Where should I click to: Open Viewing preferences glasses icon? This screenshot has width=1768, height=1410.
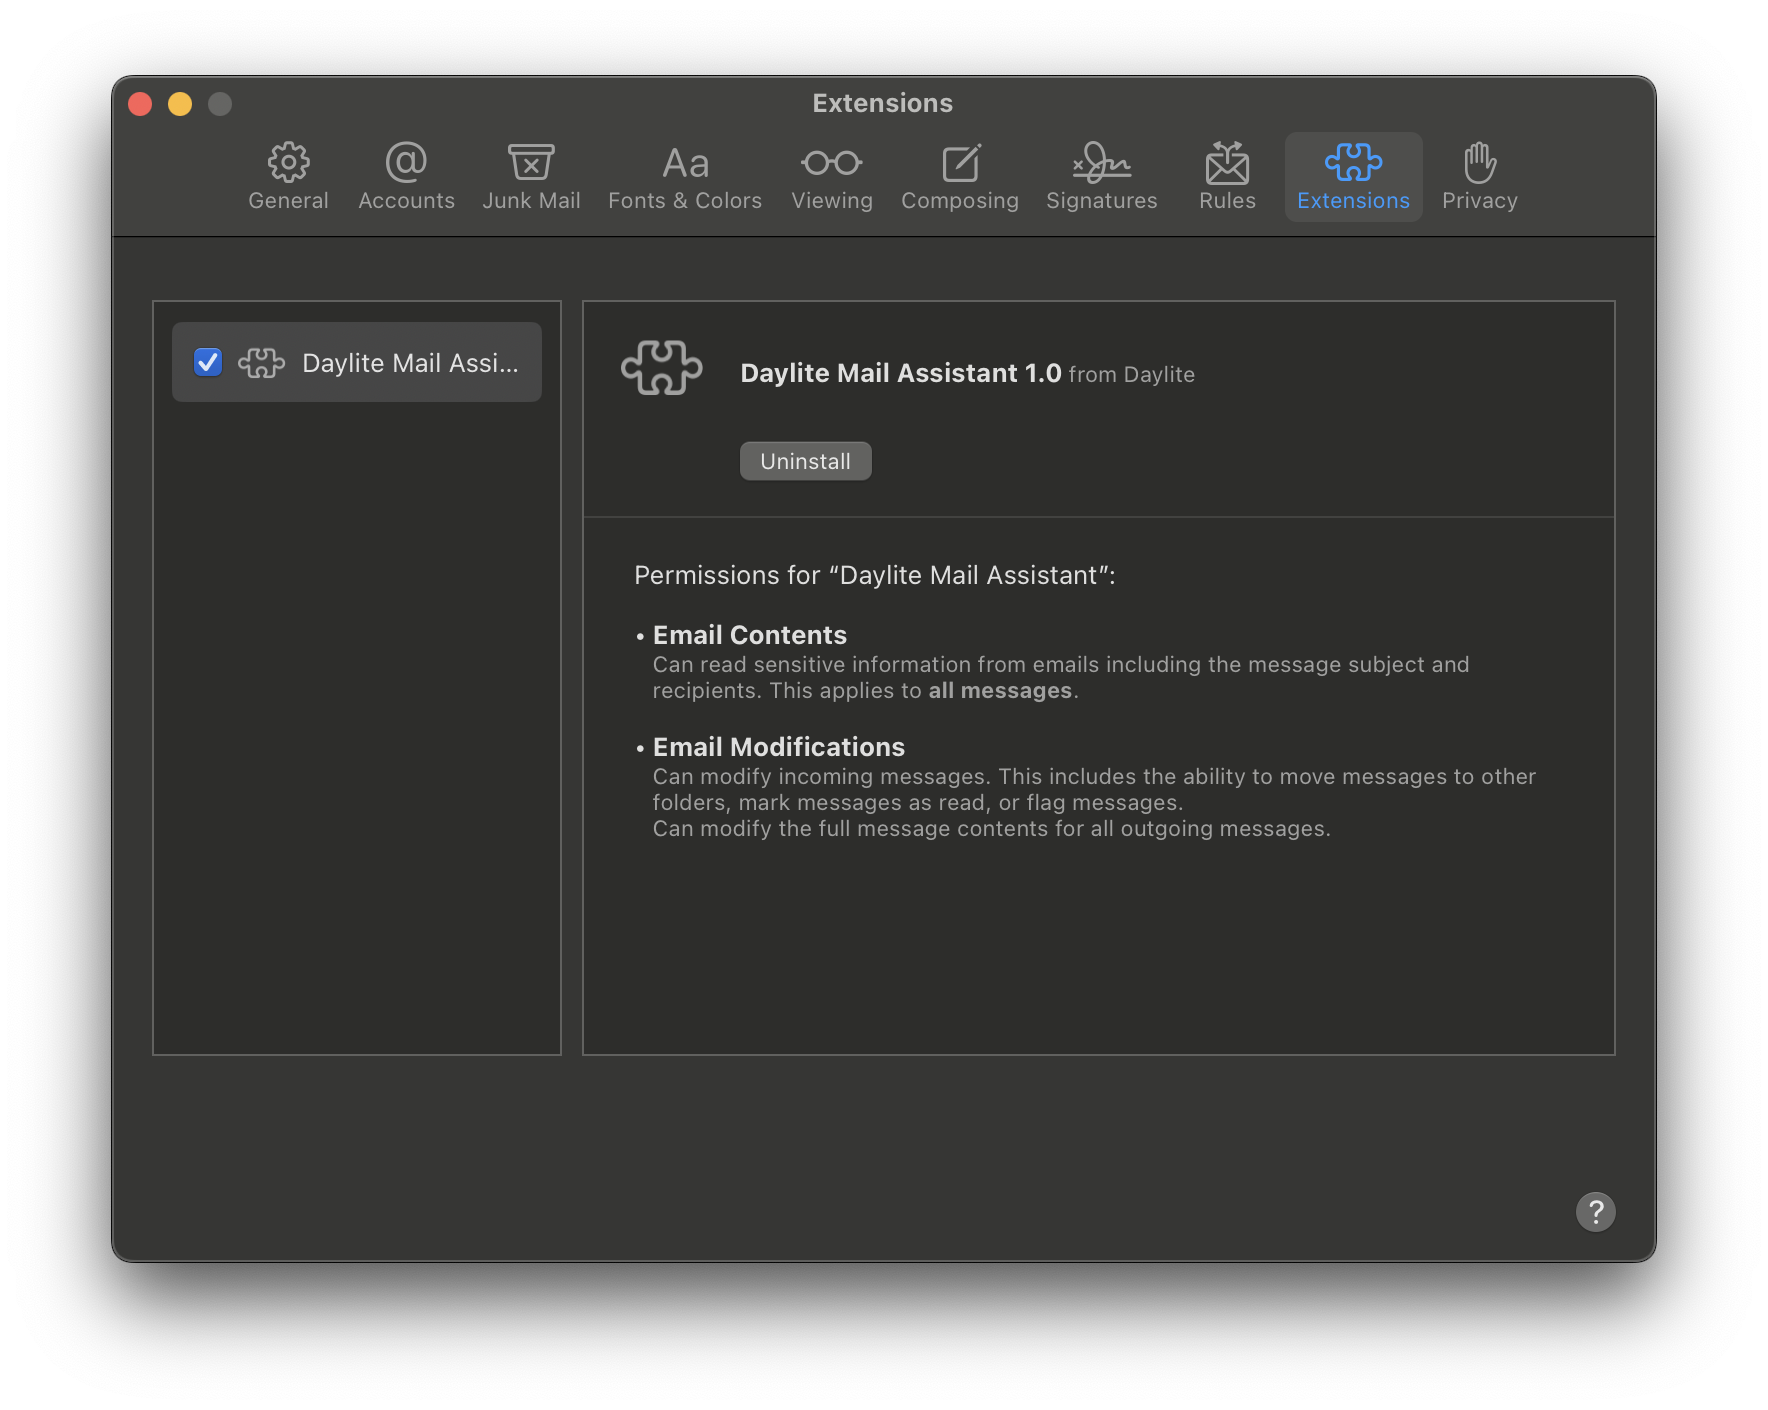(x=831, y=162)
